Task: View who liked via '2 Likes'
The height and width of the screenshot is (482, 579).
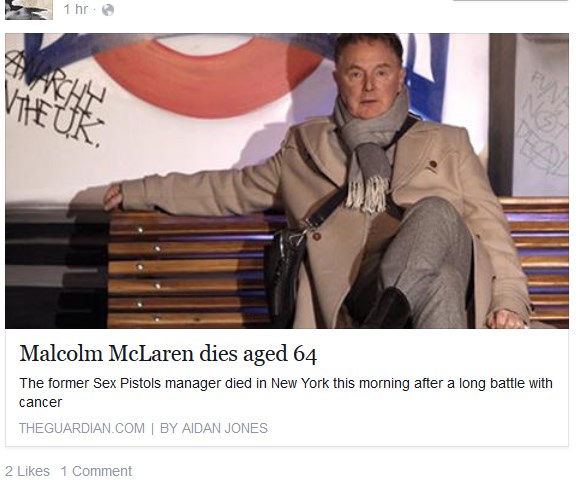Action: pyautogui.click(x=27, y=471)
